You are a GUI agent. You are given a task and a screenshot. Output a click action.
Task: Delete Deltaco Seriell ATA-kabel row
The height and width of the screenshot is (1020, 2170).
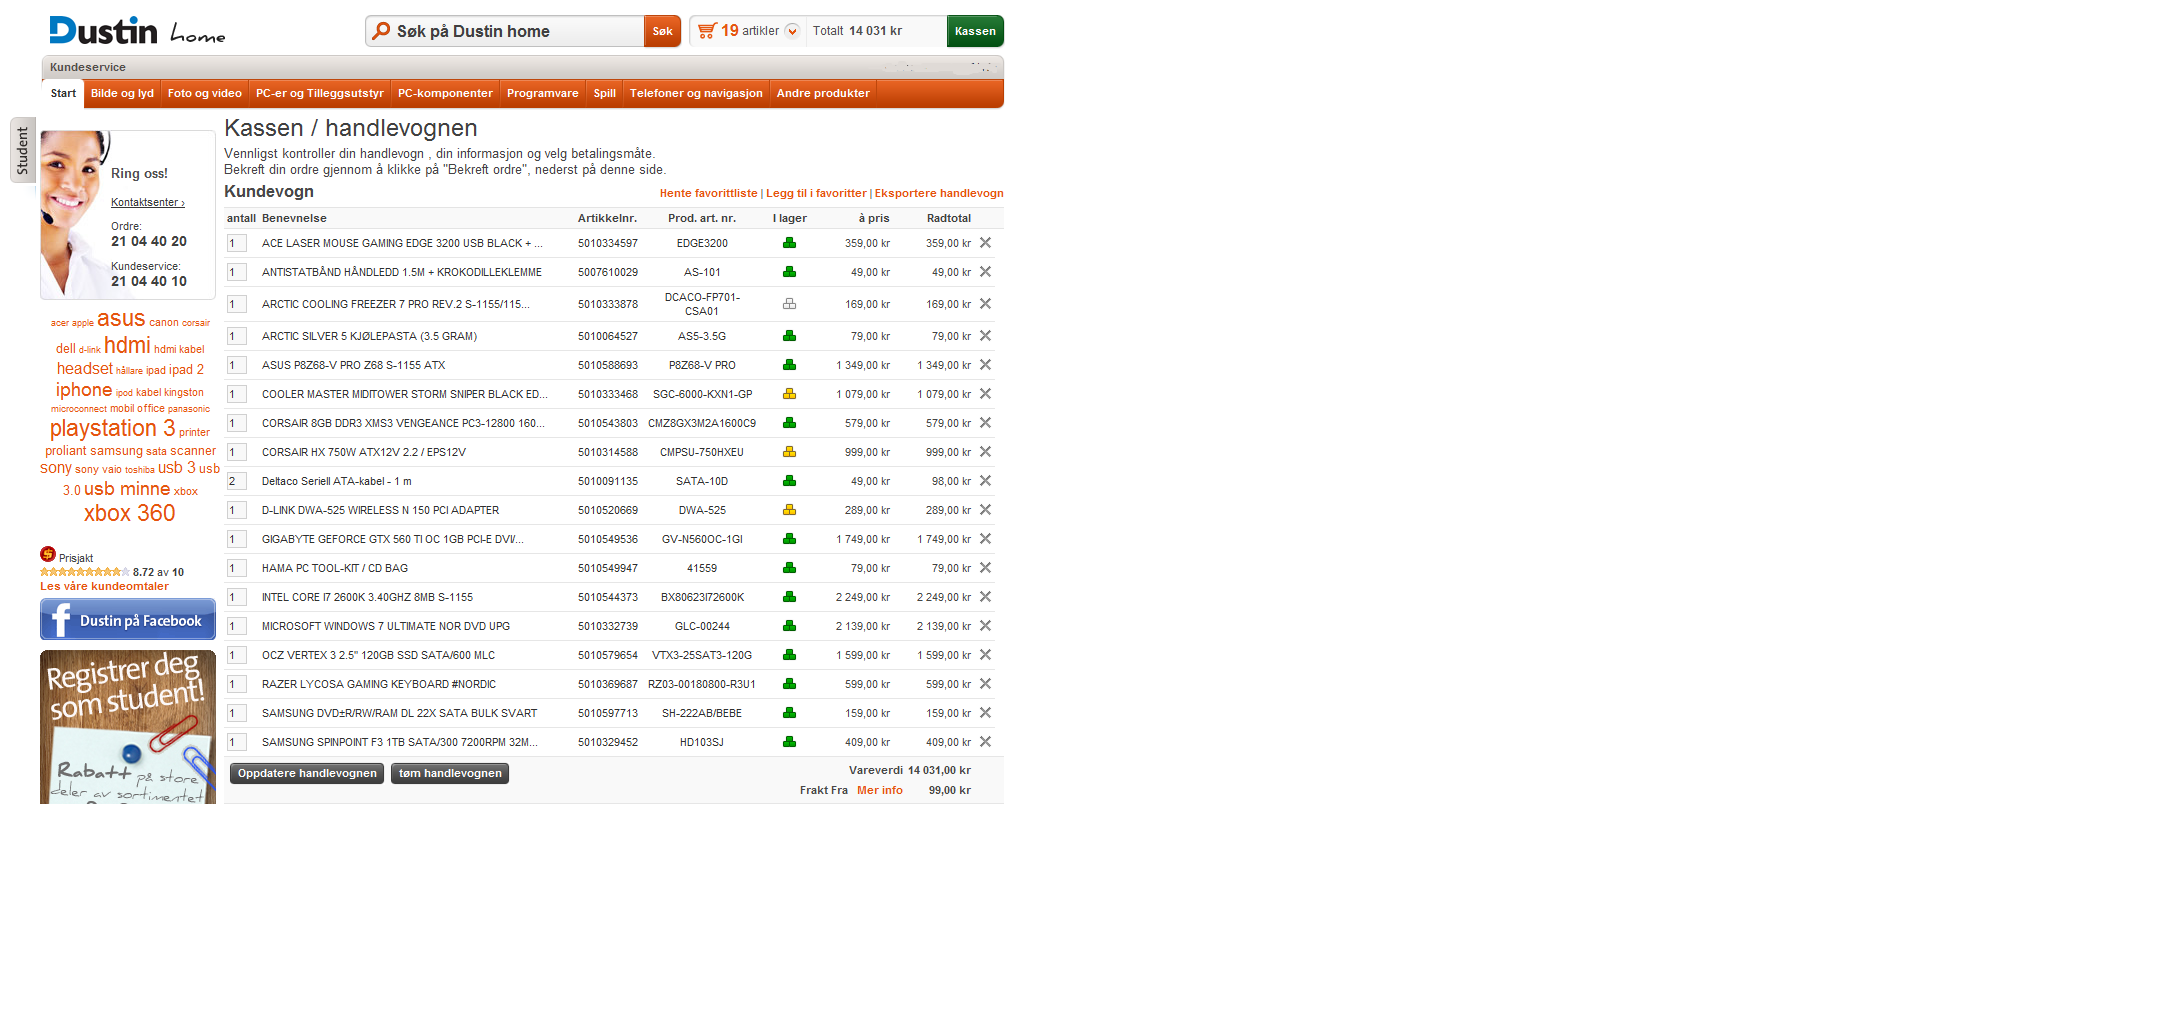[x=985, y=481]
